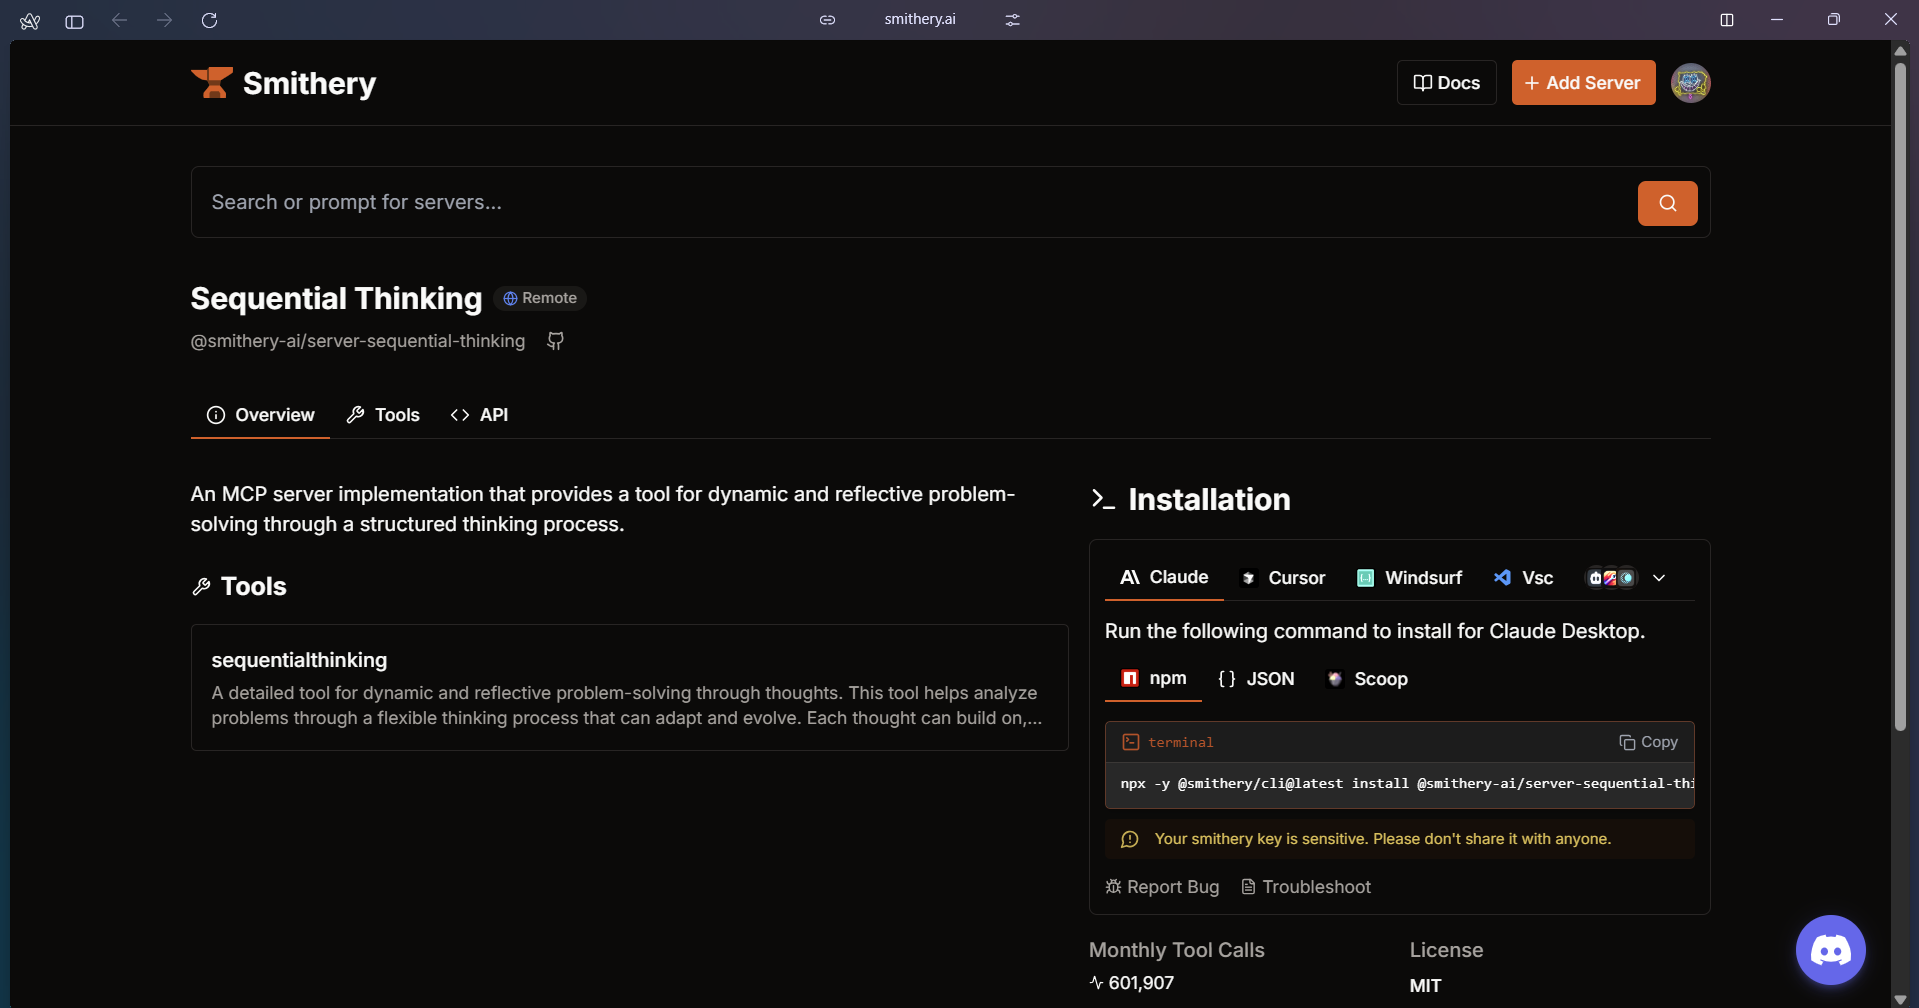
Task: Switch to the Tools tab
Action: (x=383, y=415)
